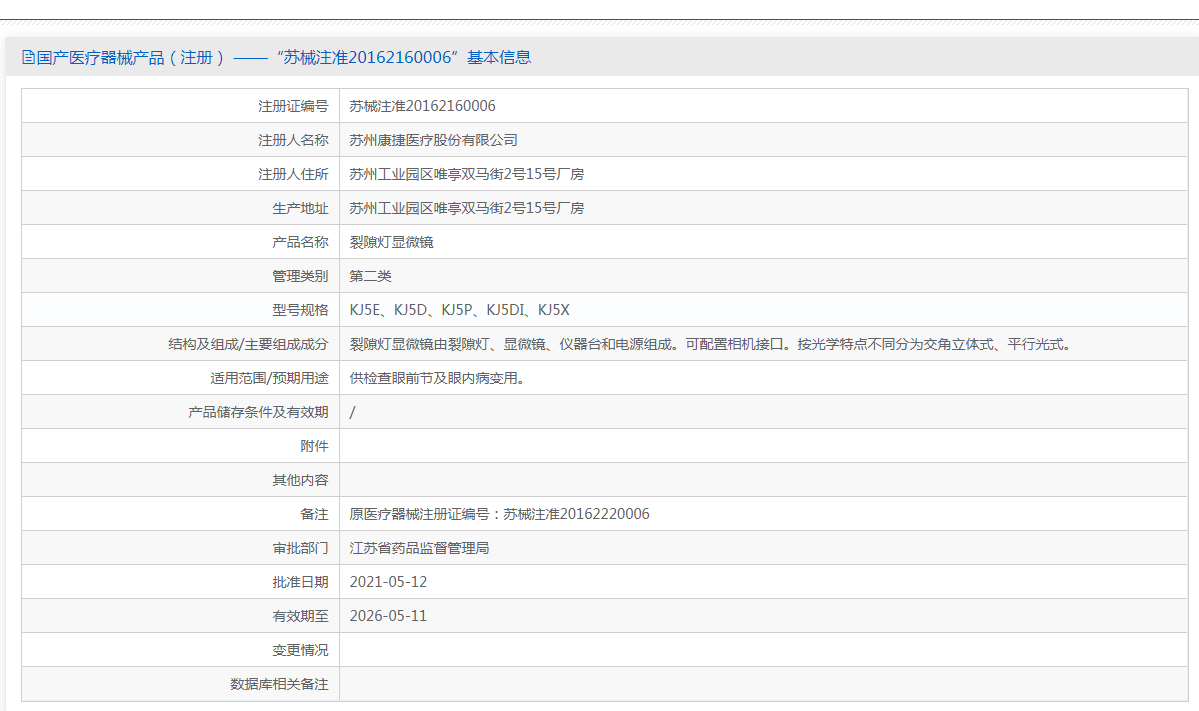
Task: Click the 注册人名称 label
Action: click(x=293, y=140)
